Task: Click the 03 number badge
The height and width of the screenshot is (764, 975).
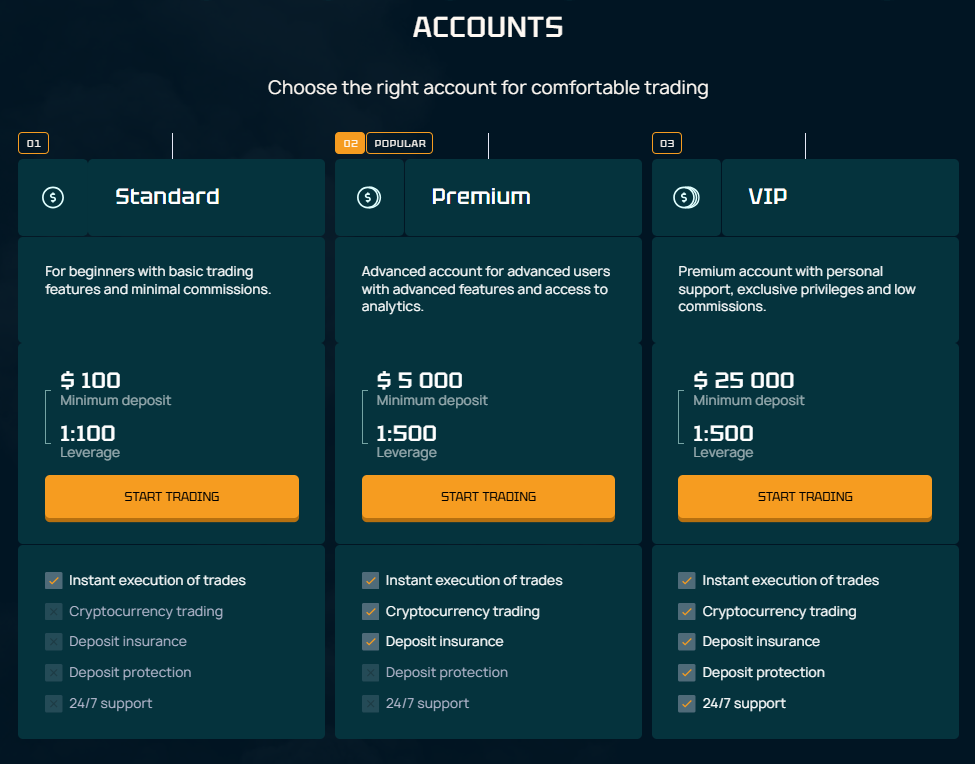Action: pos(667,144)
